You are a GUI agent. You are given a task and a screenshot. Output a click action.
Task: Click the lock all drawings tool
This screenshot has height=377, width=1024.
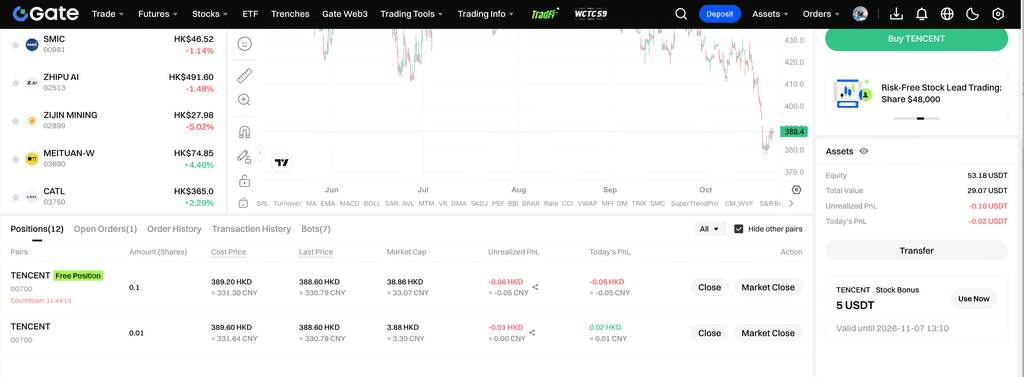click(x=244, y=181)
